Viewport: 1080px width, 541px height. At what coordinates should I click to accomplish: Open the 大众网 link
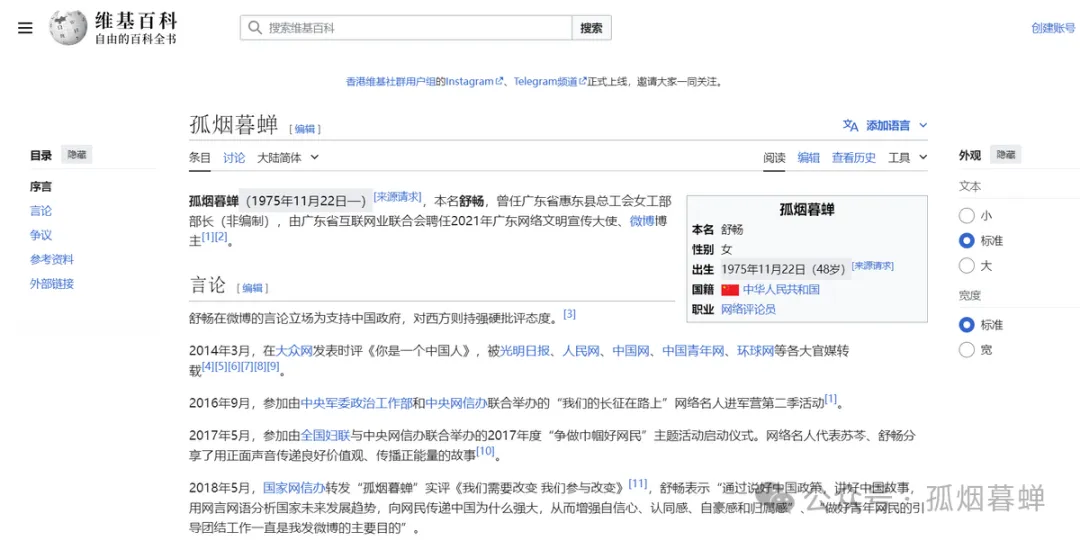(293, 351)
